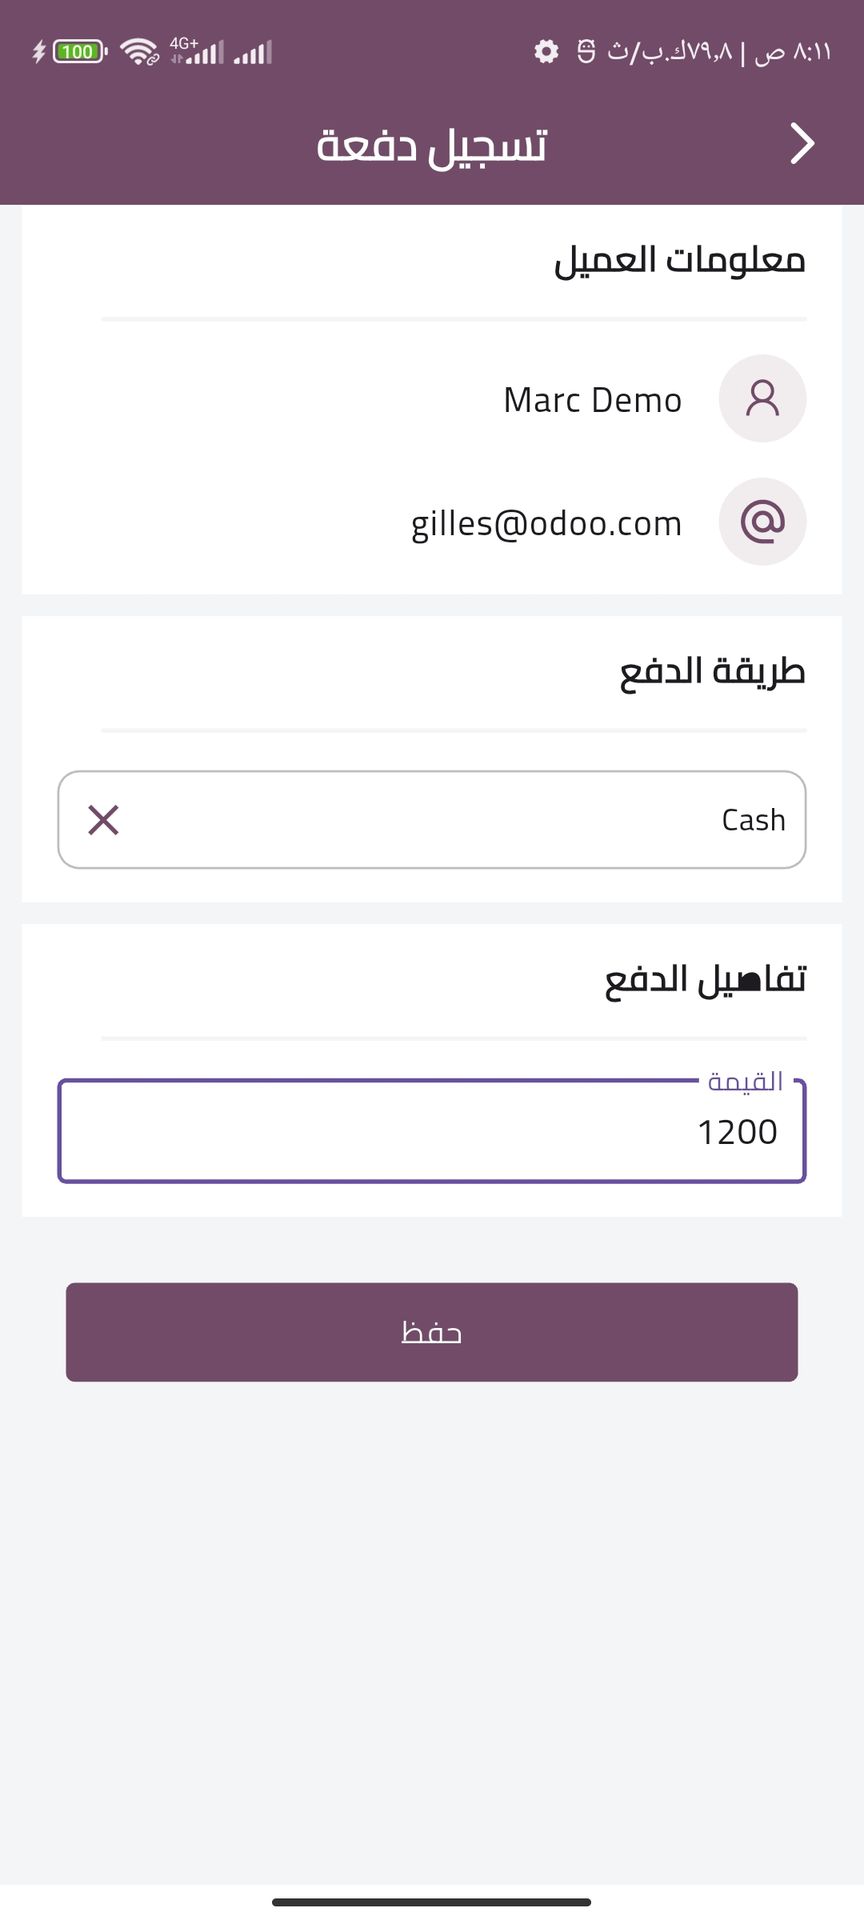Viewport: 864px width, 1920px height.
Task: Tap the تفاصيل الدفع section header
Action: [x=705, y=979]
